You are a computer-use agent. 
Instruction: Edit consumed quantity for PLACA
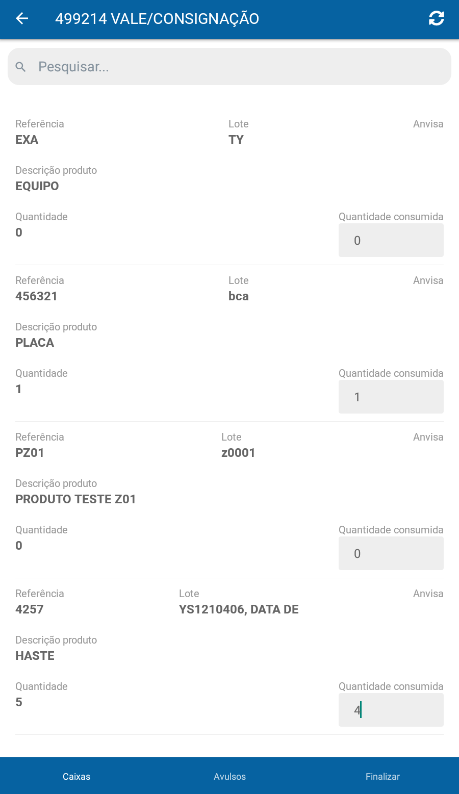pos(391,397)
